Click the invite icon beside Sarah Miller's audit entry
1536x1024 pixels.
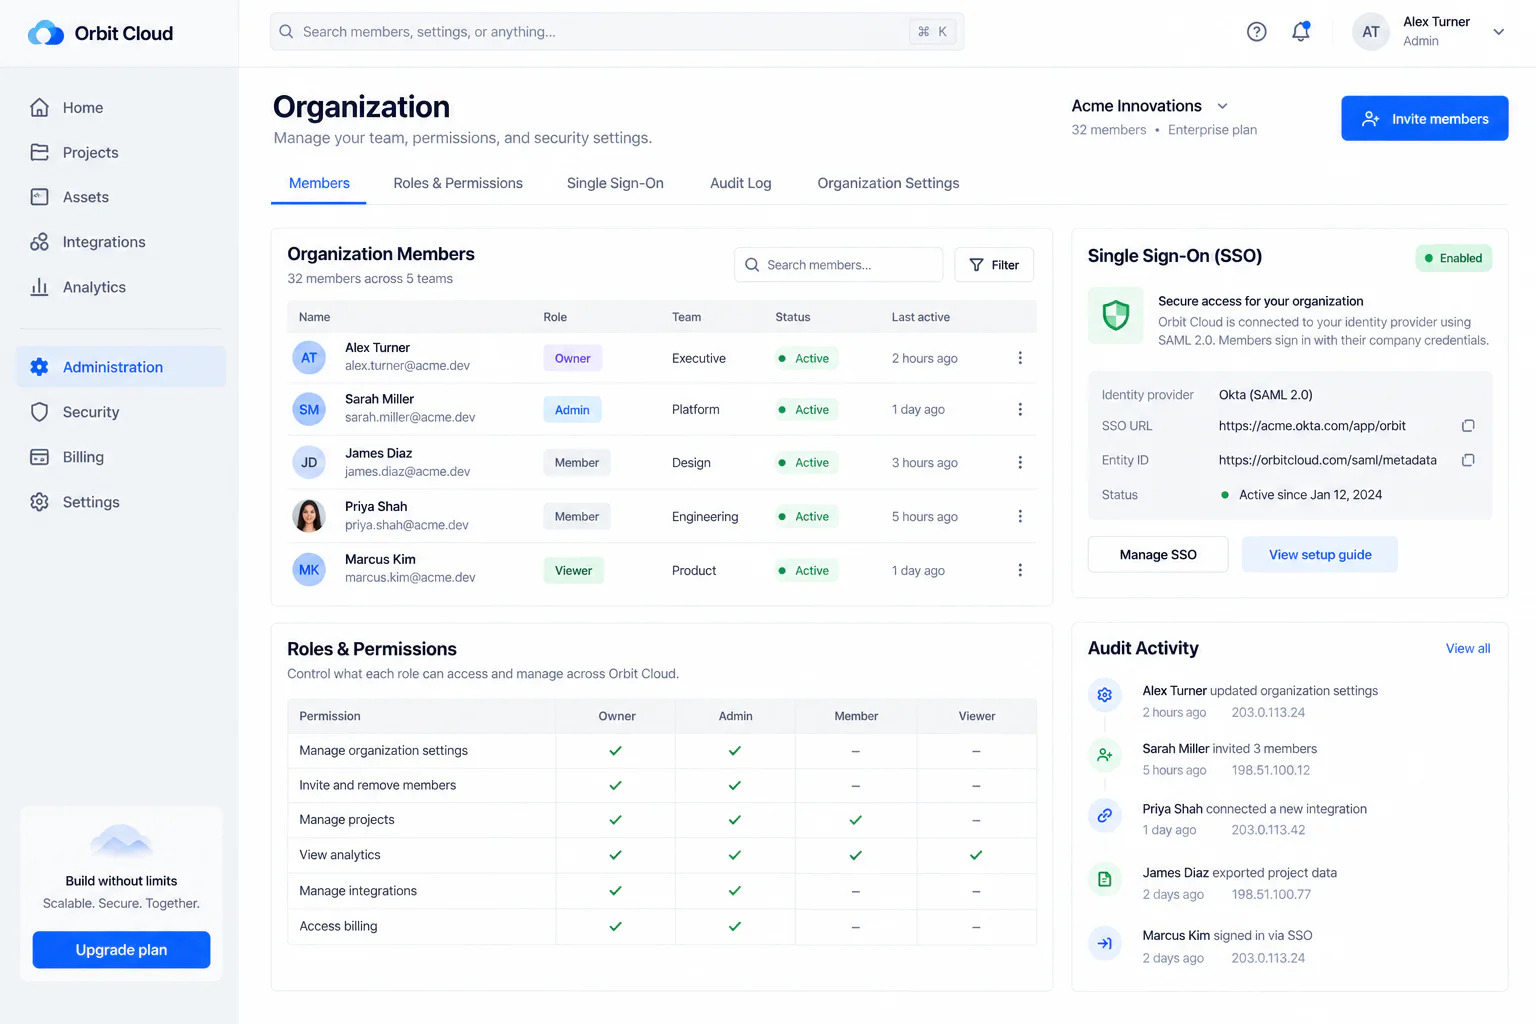click(1105, 755)
